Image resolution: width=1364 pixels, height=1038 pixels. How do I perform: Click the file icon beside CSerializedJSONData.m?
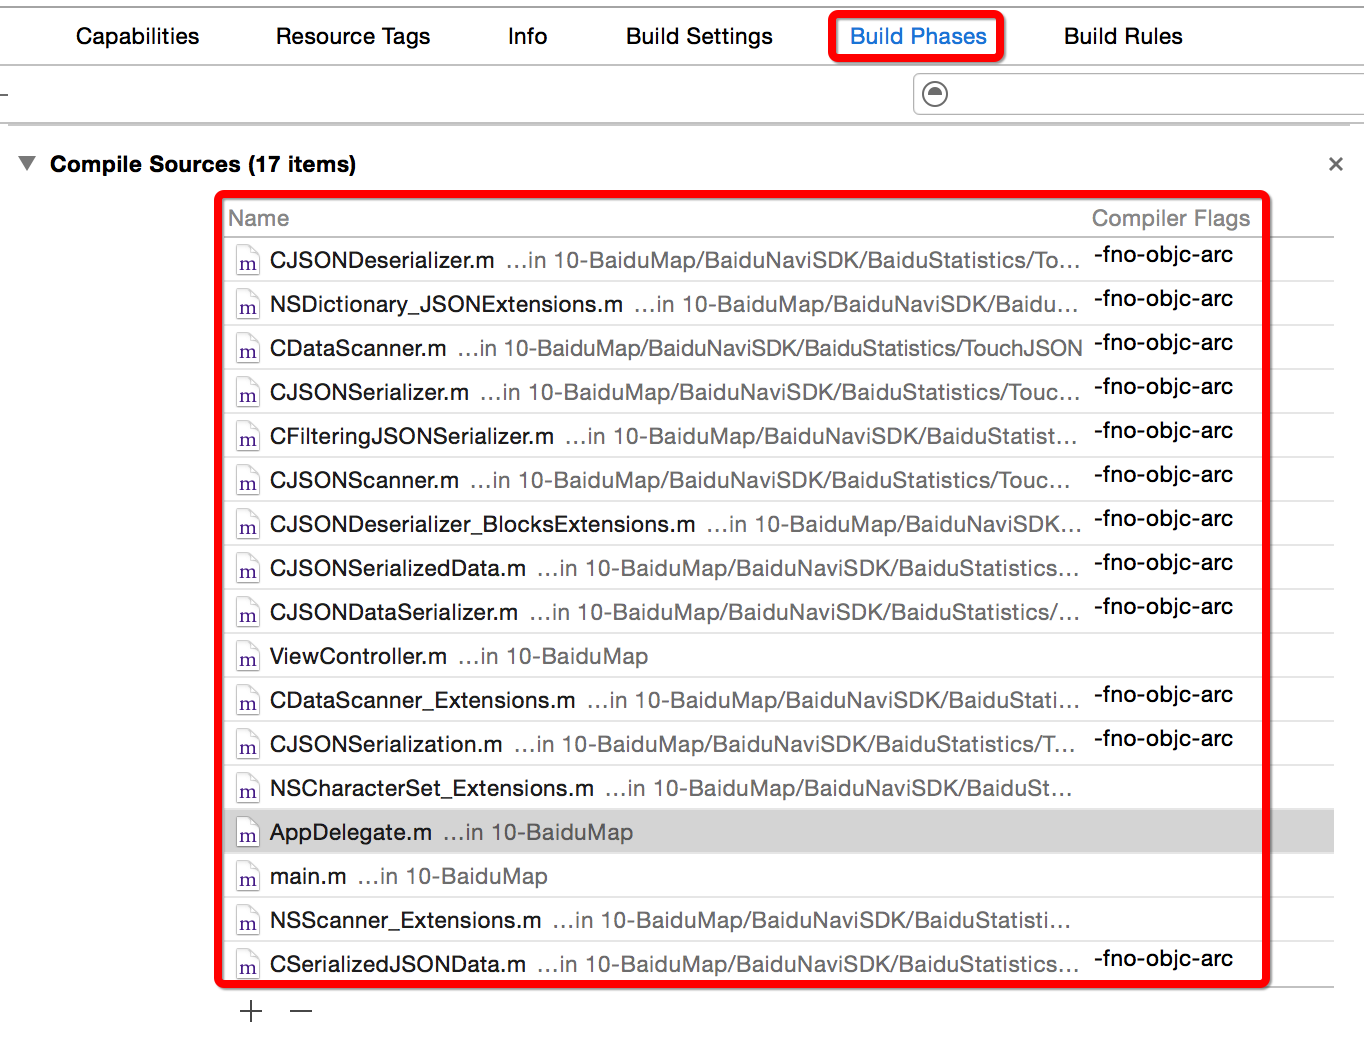coord(247,965)
